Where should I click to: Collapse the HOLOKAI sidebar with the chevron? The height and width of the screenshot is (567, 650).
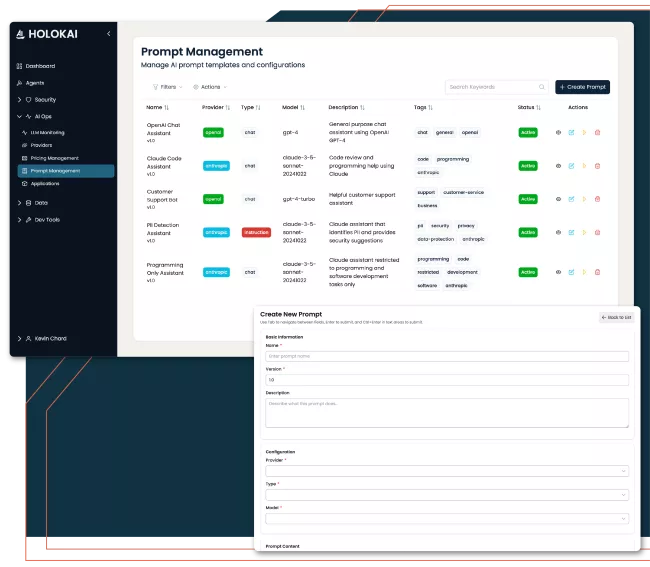(x=109, y=34)
